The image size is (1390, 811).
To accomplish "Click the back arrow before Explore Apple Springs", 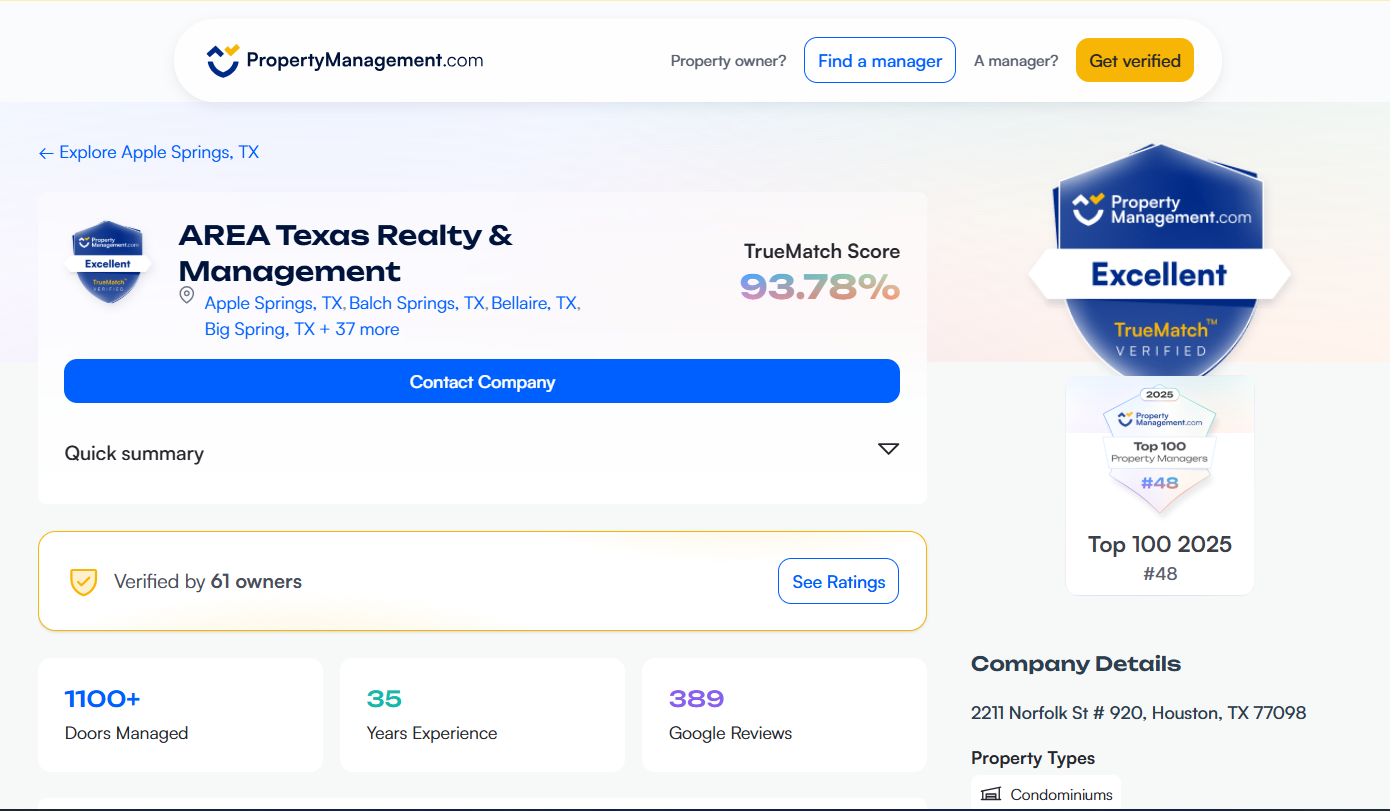I will (x=46, y=152).
